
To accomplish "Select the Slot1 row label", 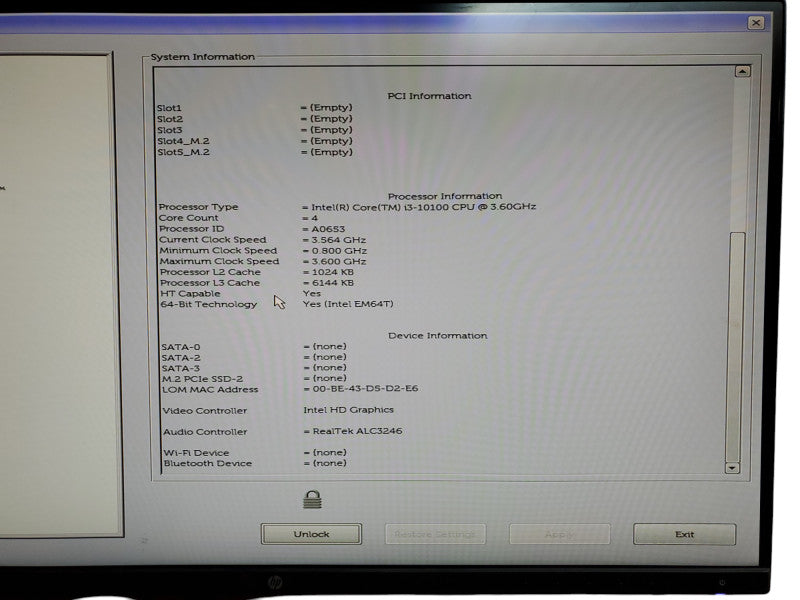I will coord(169,108).
